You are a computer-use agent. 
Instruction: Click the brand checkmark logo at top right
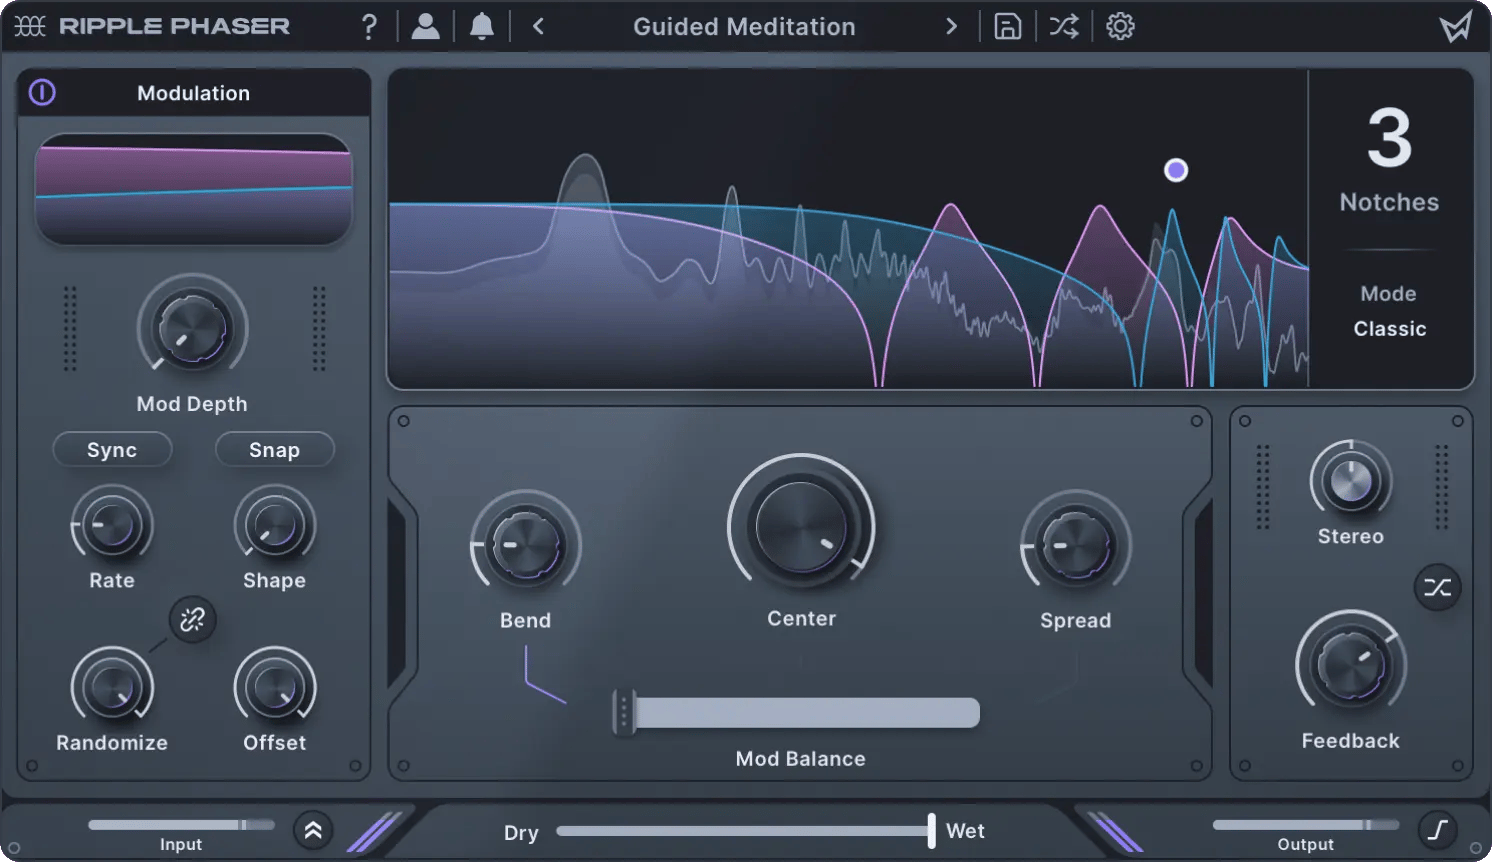(1455, 26)
